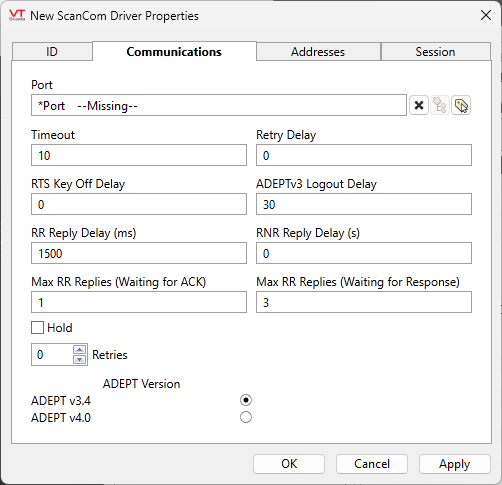The height and width of the screenshot is (485, 502).
Task: Click the Apply button
Action: point(455,464)
